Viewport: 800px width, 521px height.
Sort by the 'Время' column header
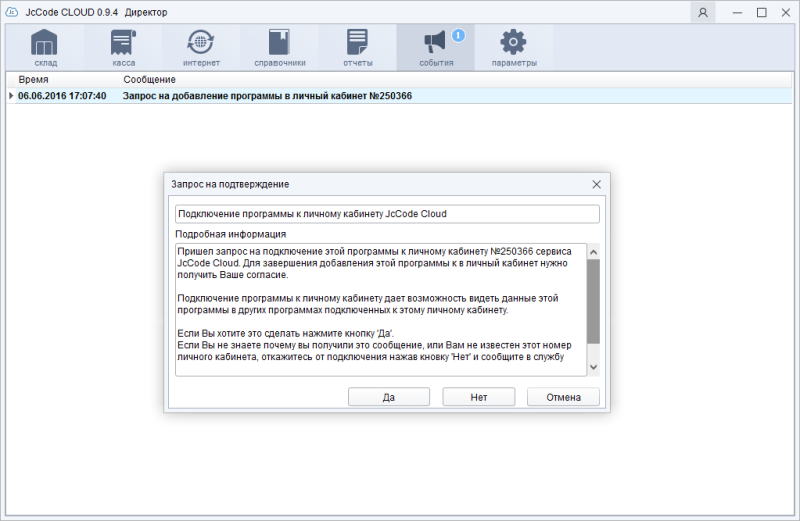coord(33,79)
